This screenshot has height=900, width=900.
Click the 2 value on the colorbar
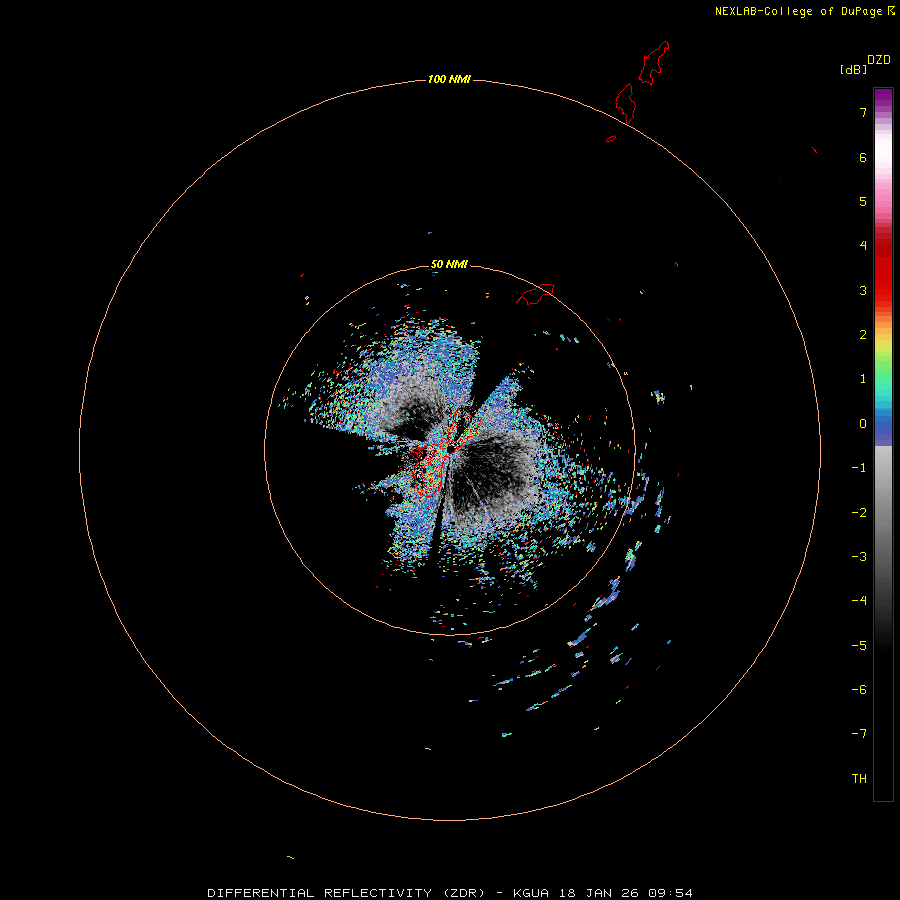(x=863, y=335)
